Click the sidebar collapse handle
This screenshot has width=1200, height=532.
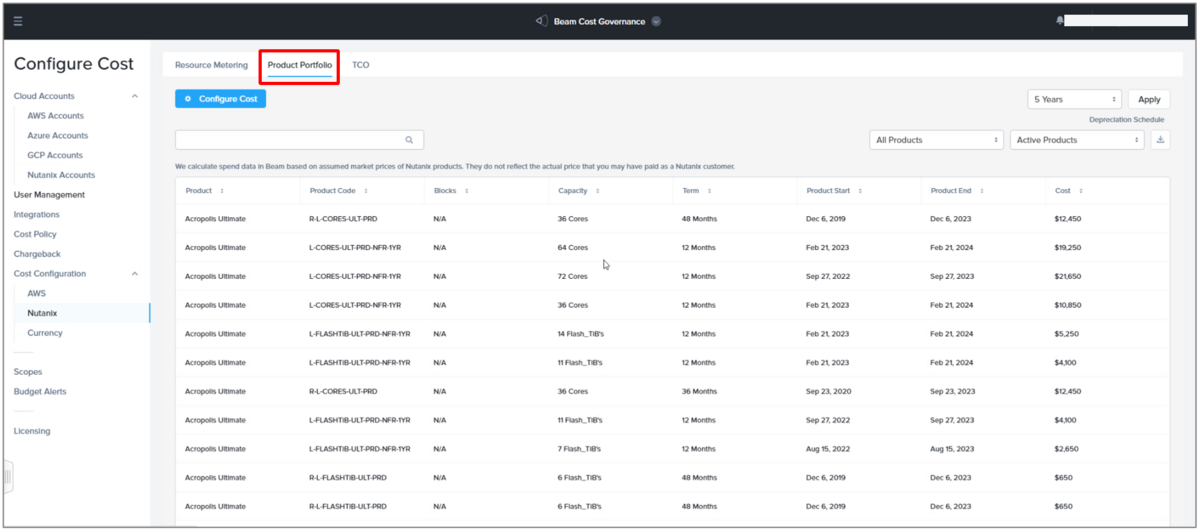(x=7, y=477)
